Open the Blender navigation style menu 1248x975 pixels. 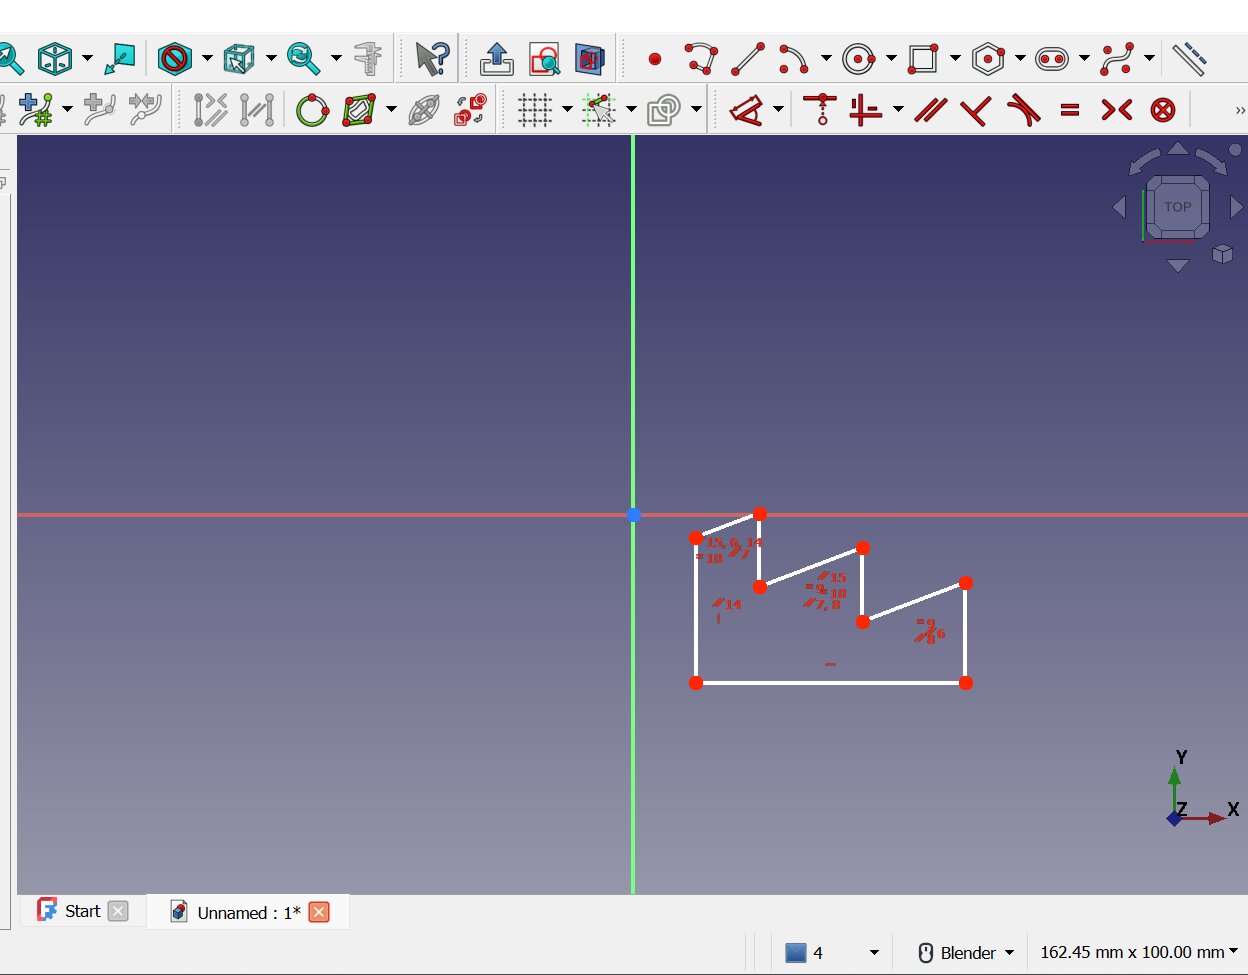(x=966, y=952)
